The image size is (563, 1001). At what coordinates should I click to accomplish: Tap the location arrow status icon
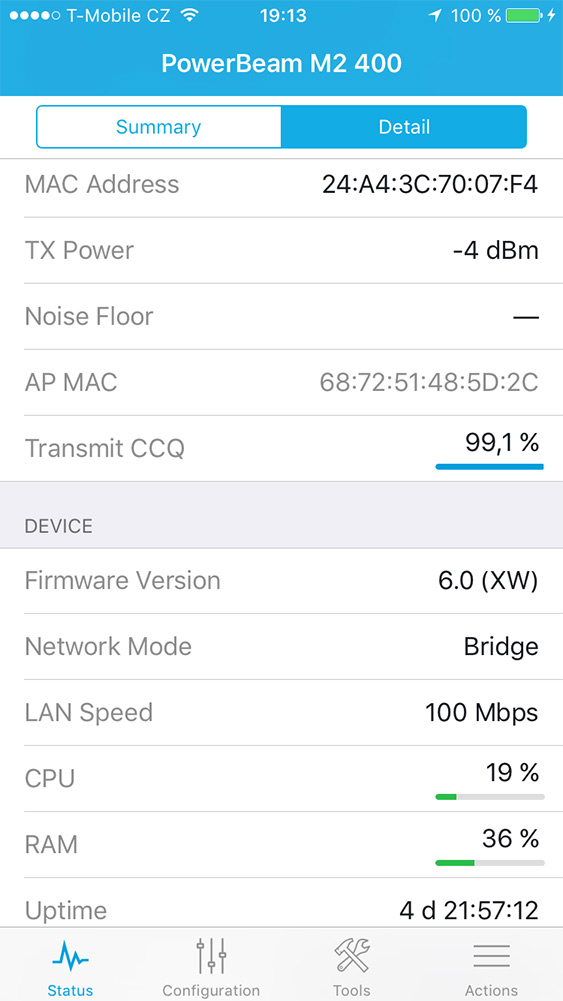click(x=435, y=15)
